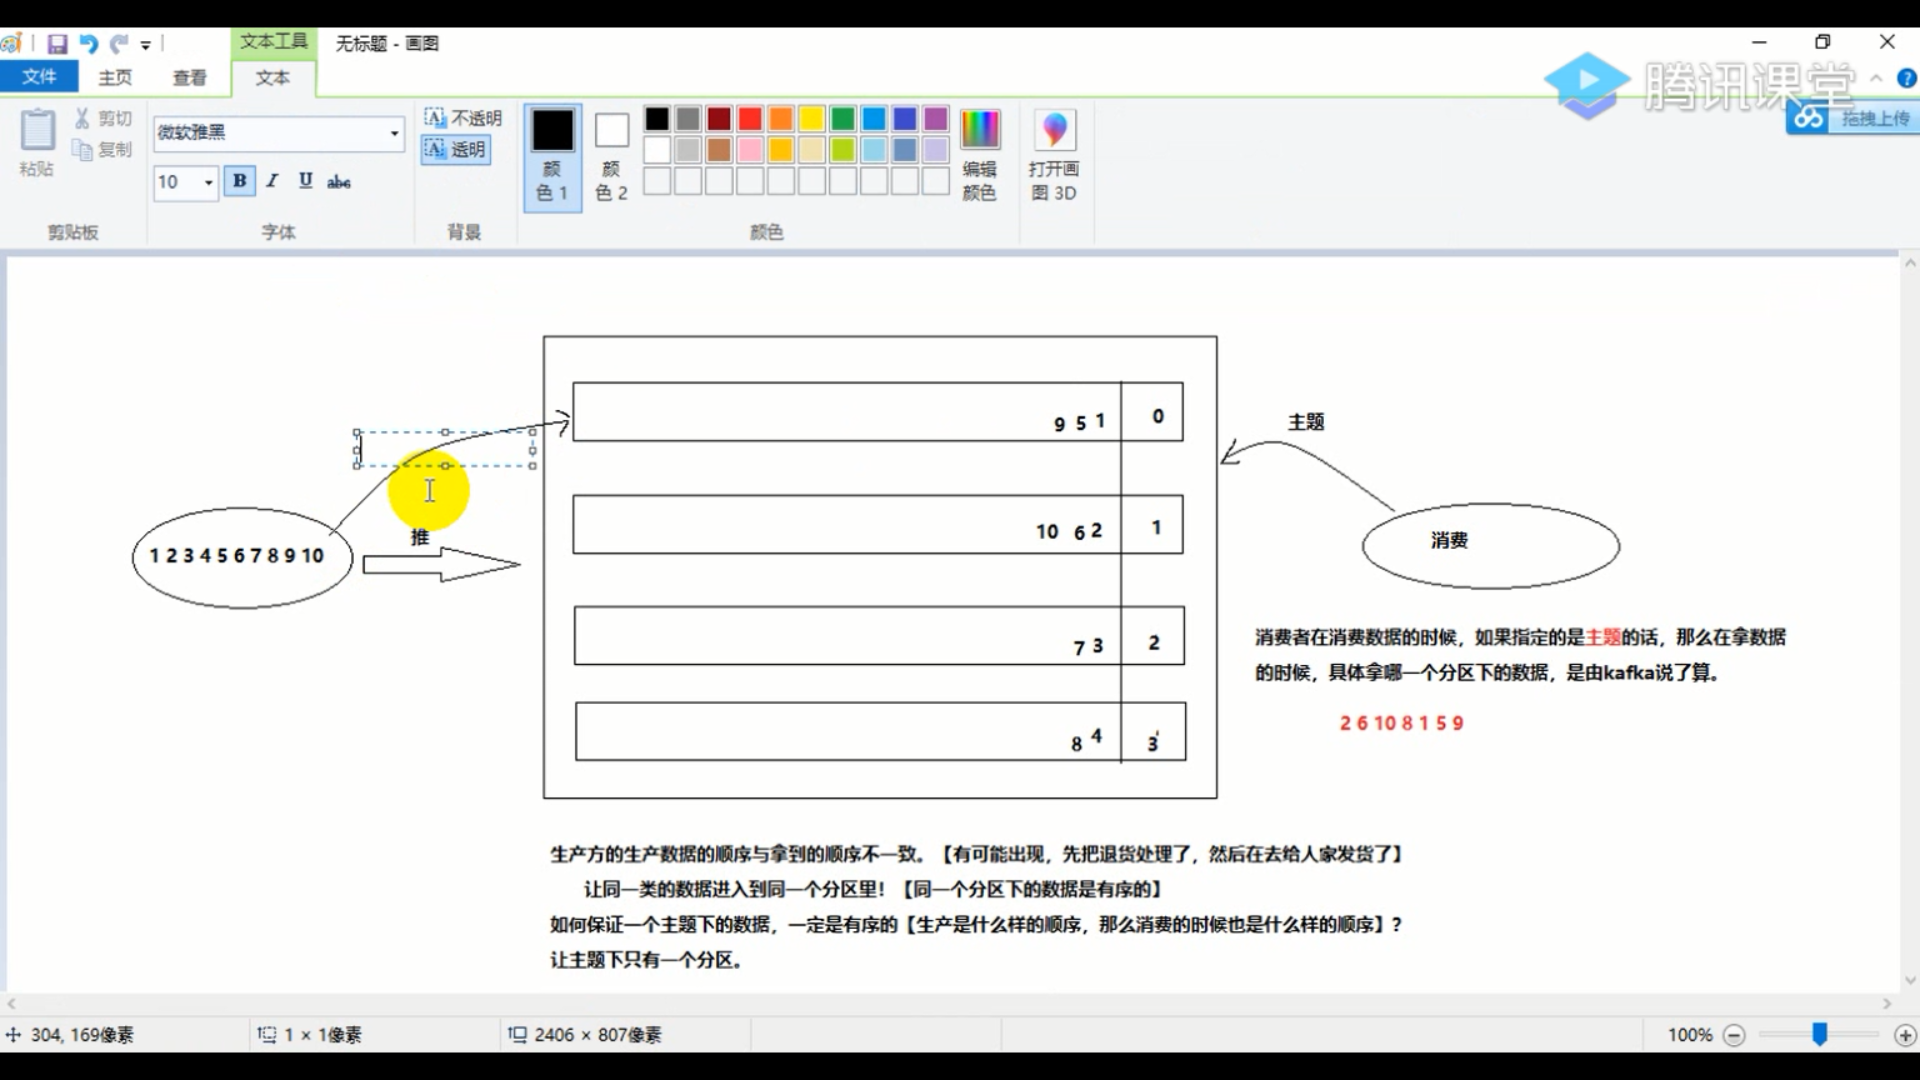Expand the font family dropdown

394,133
